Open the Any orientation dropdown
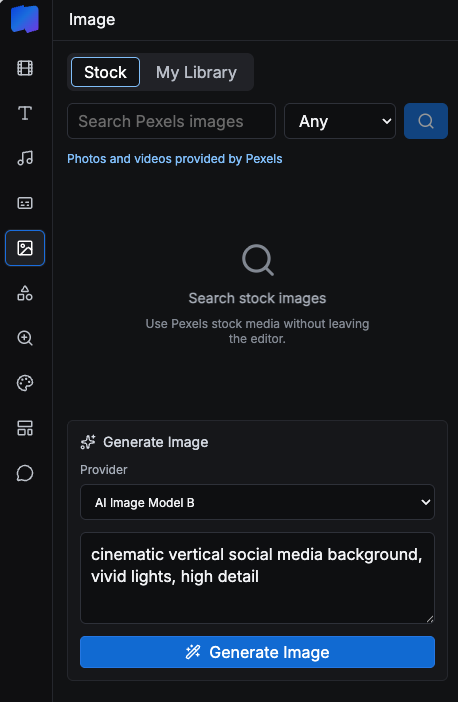 click(340, 121)
